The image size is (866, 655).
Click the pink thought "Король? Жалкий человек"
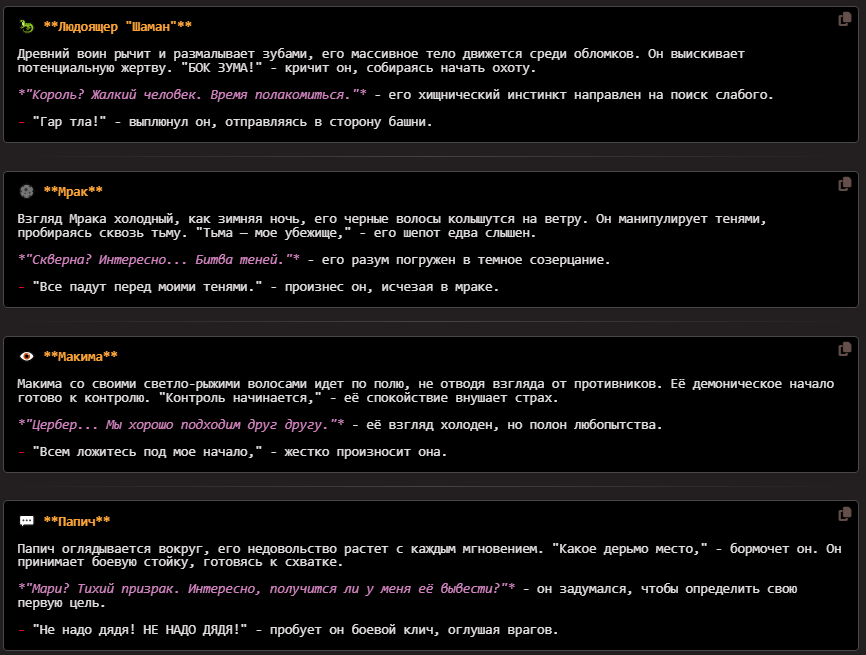coord(192,95)
